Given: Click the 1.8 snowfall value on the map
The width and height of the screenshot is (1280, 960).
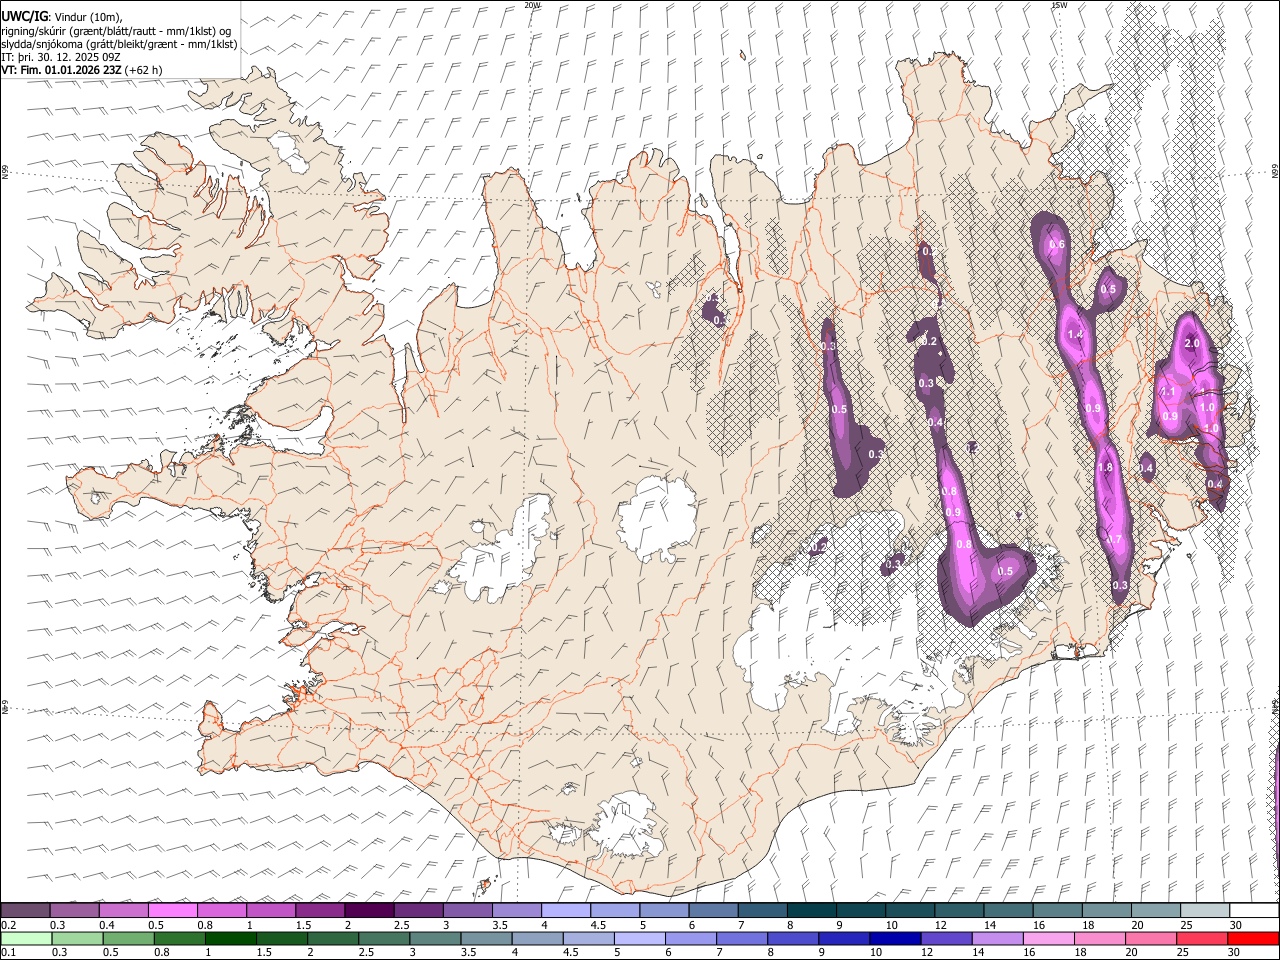Looking at the screenshot, I should pos(1105,467).
